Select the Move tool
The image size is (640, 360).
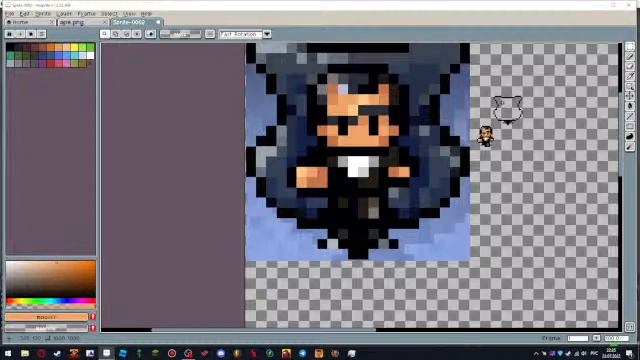click(630, 96)
